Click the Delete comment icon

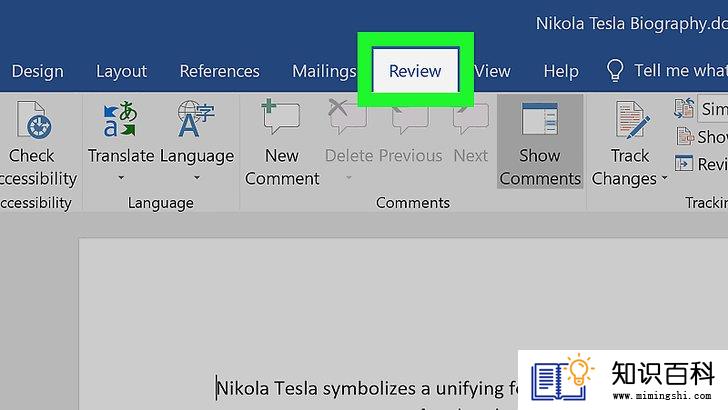[348, 117]
